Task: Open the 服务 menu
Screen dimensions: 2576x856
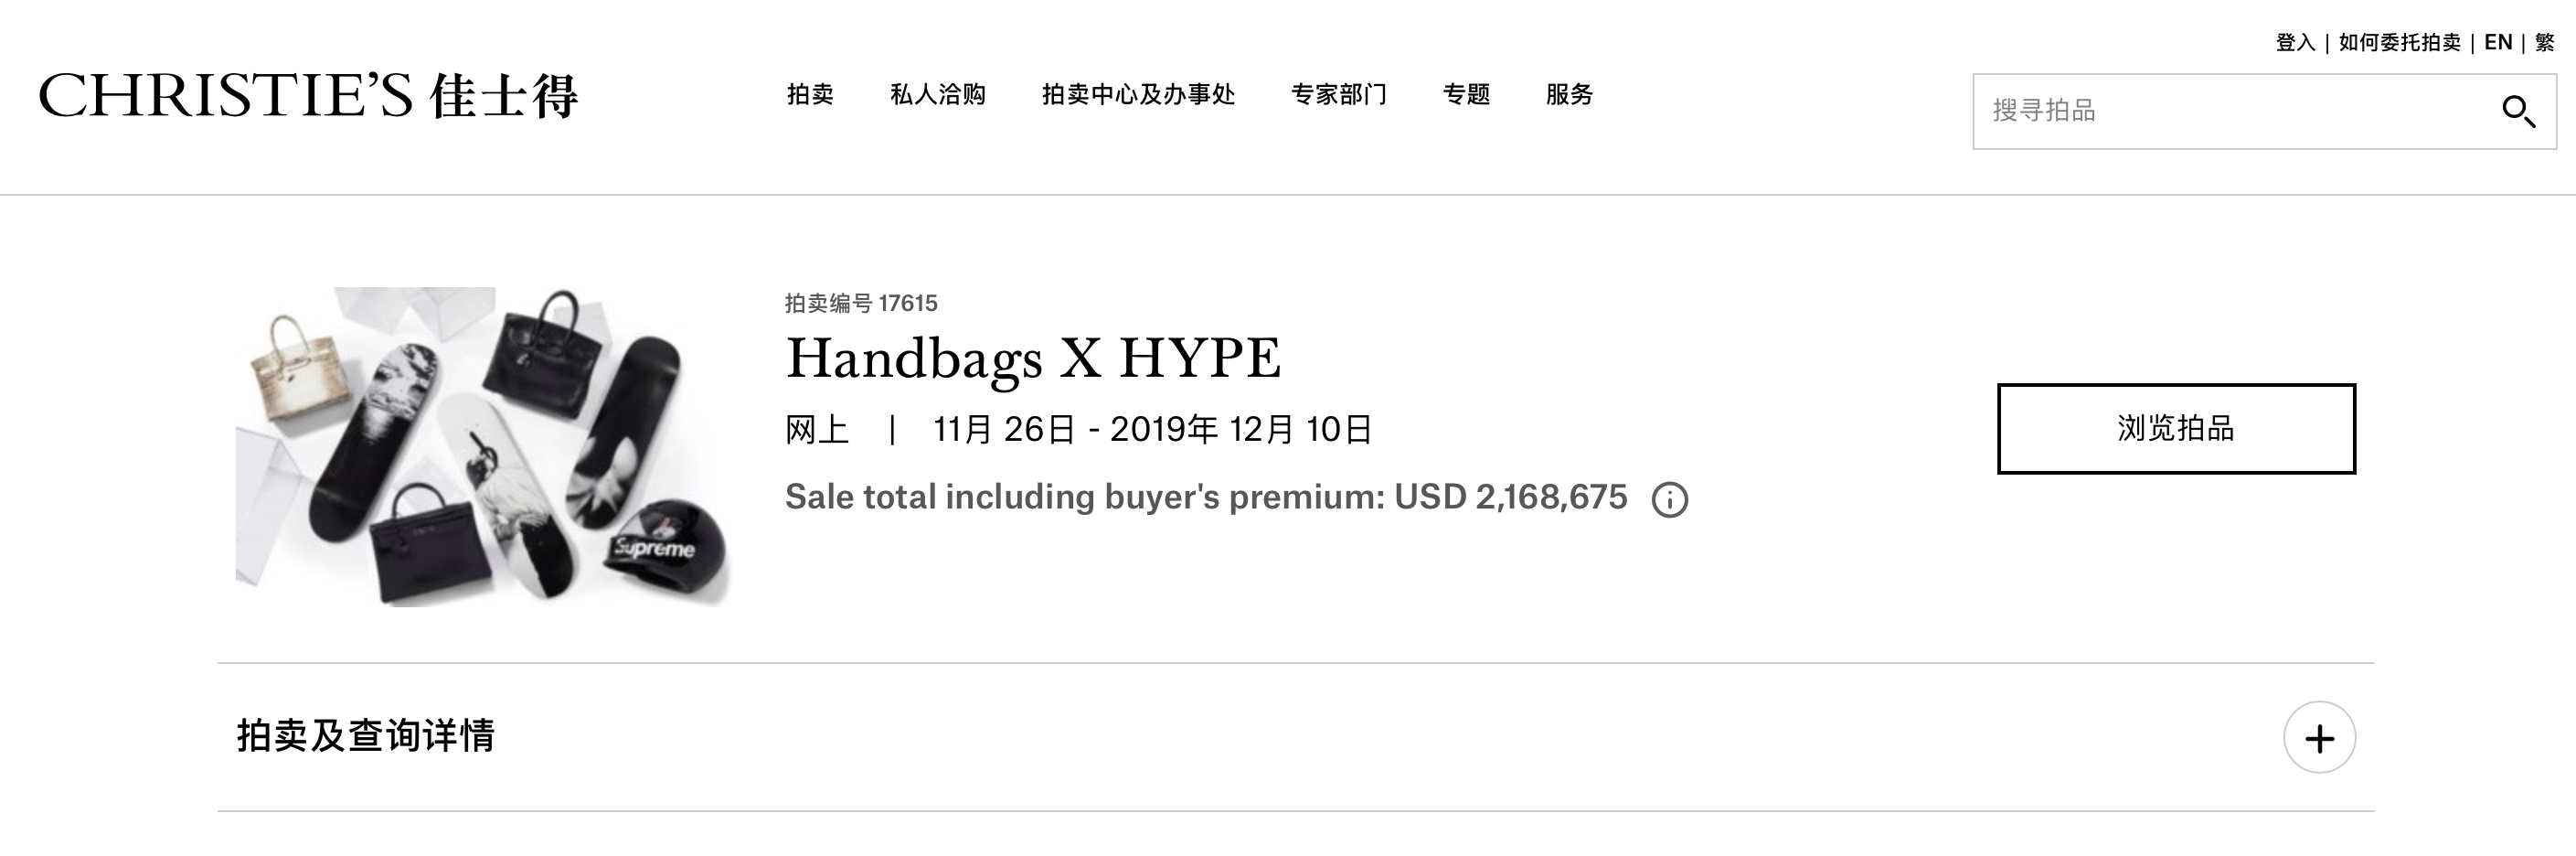Action: click(1569, 95)
